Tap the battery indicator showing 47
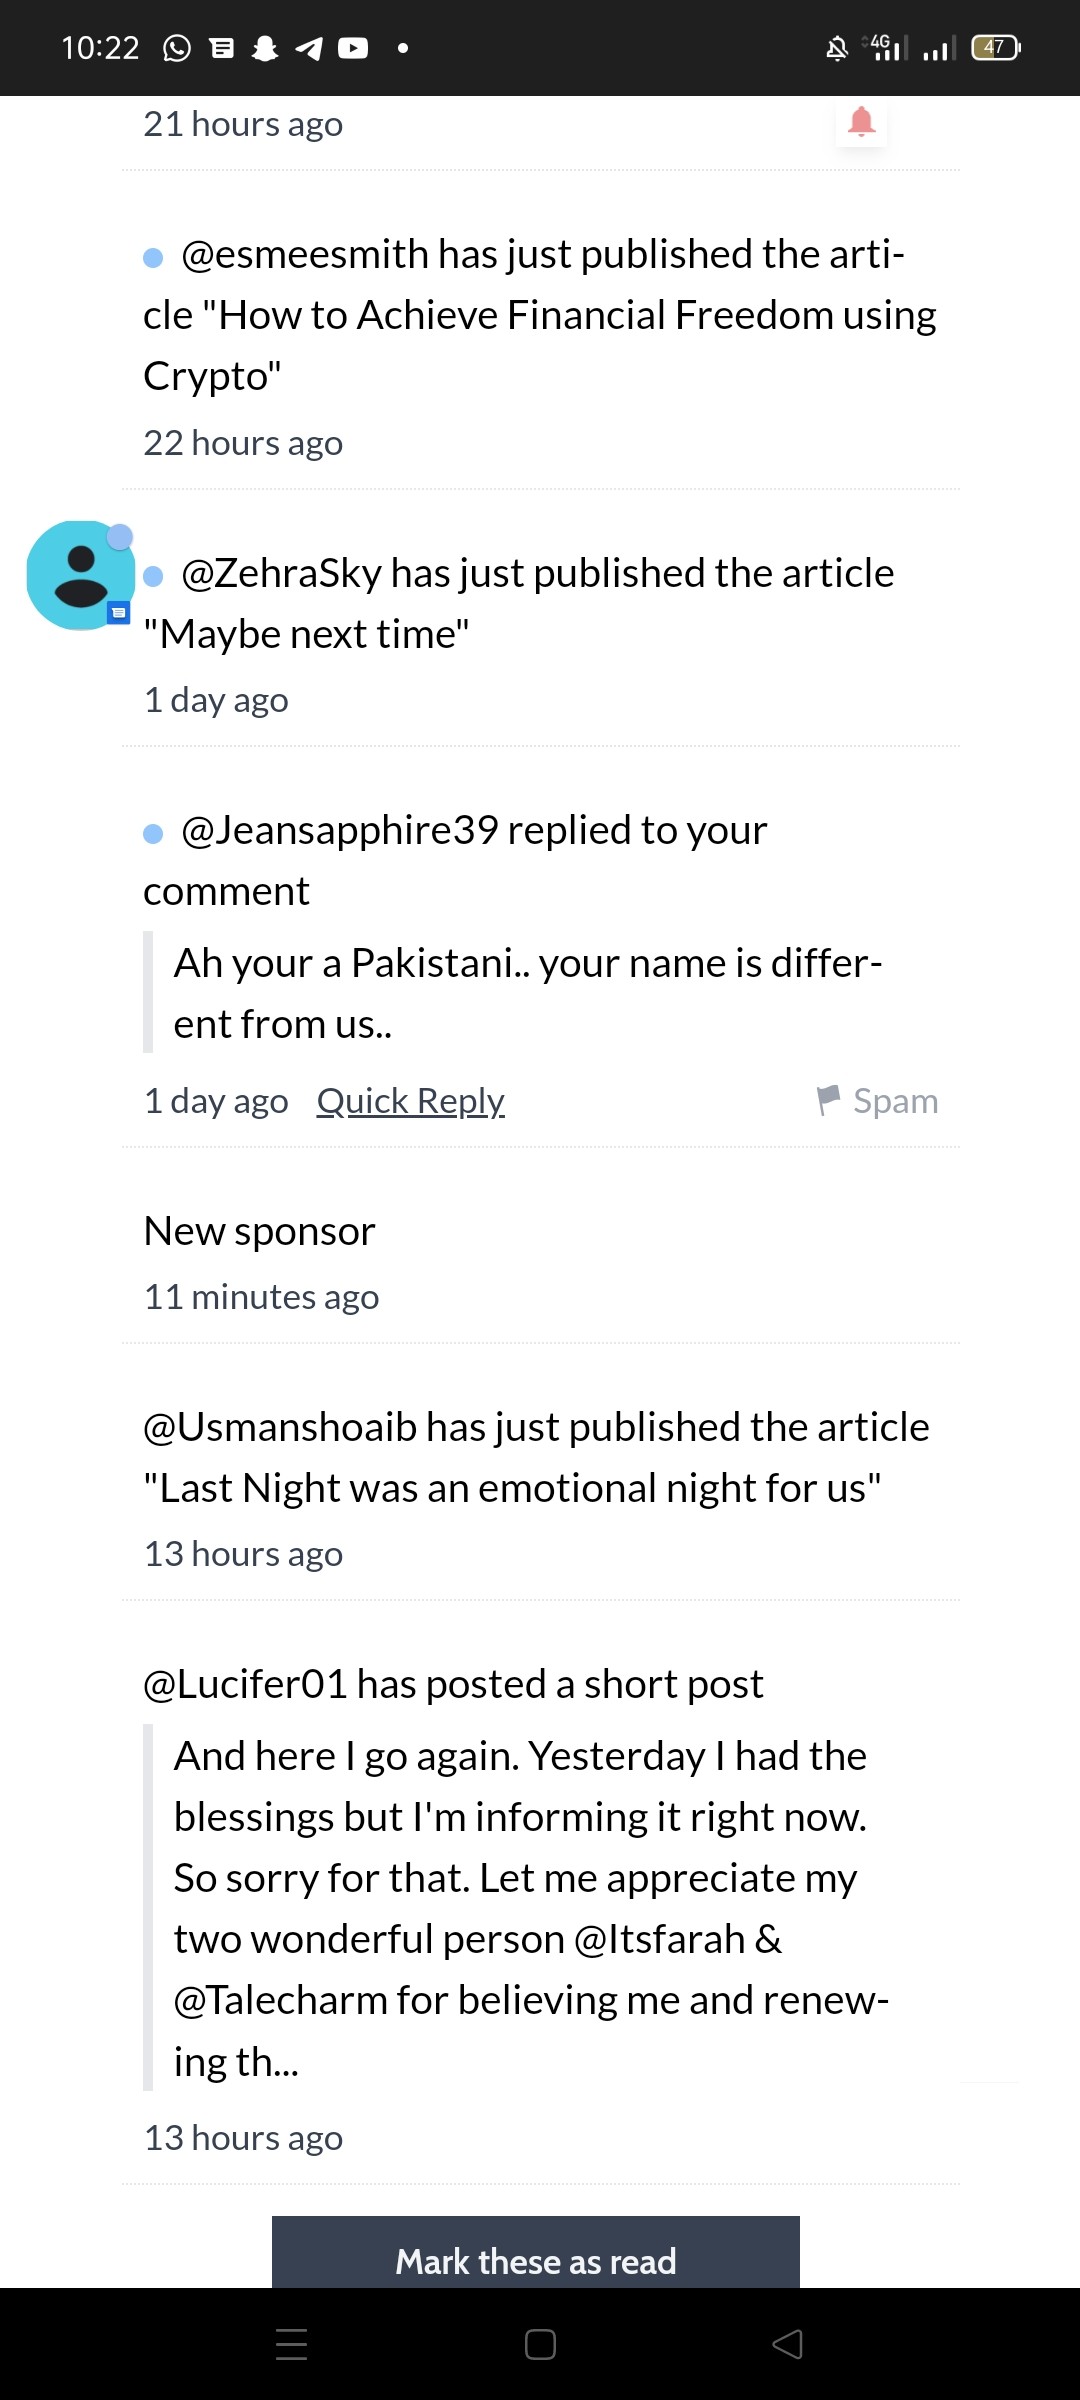The image size is (1080, 2400). pyautogui.click(x=996, y=47)
